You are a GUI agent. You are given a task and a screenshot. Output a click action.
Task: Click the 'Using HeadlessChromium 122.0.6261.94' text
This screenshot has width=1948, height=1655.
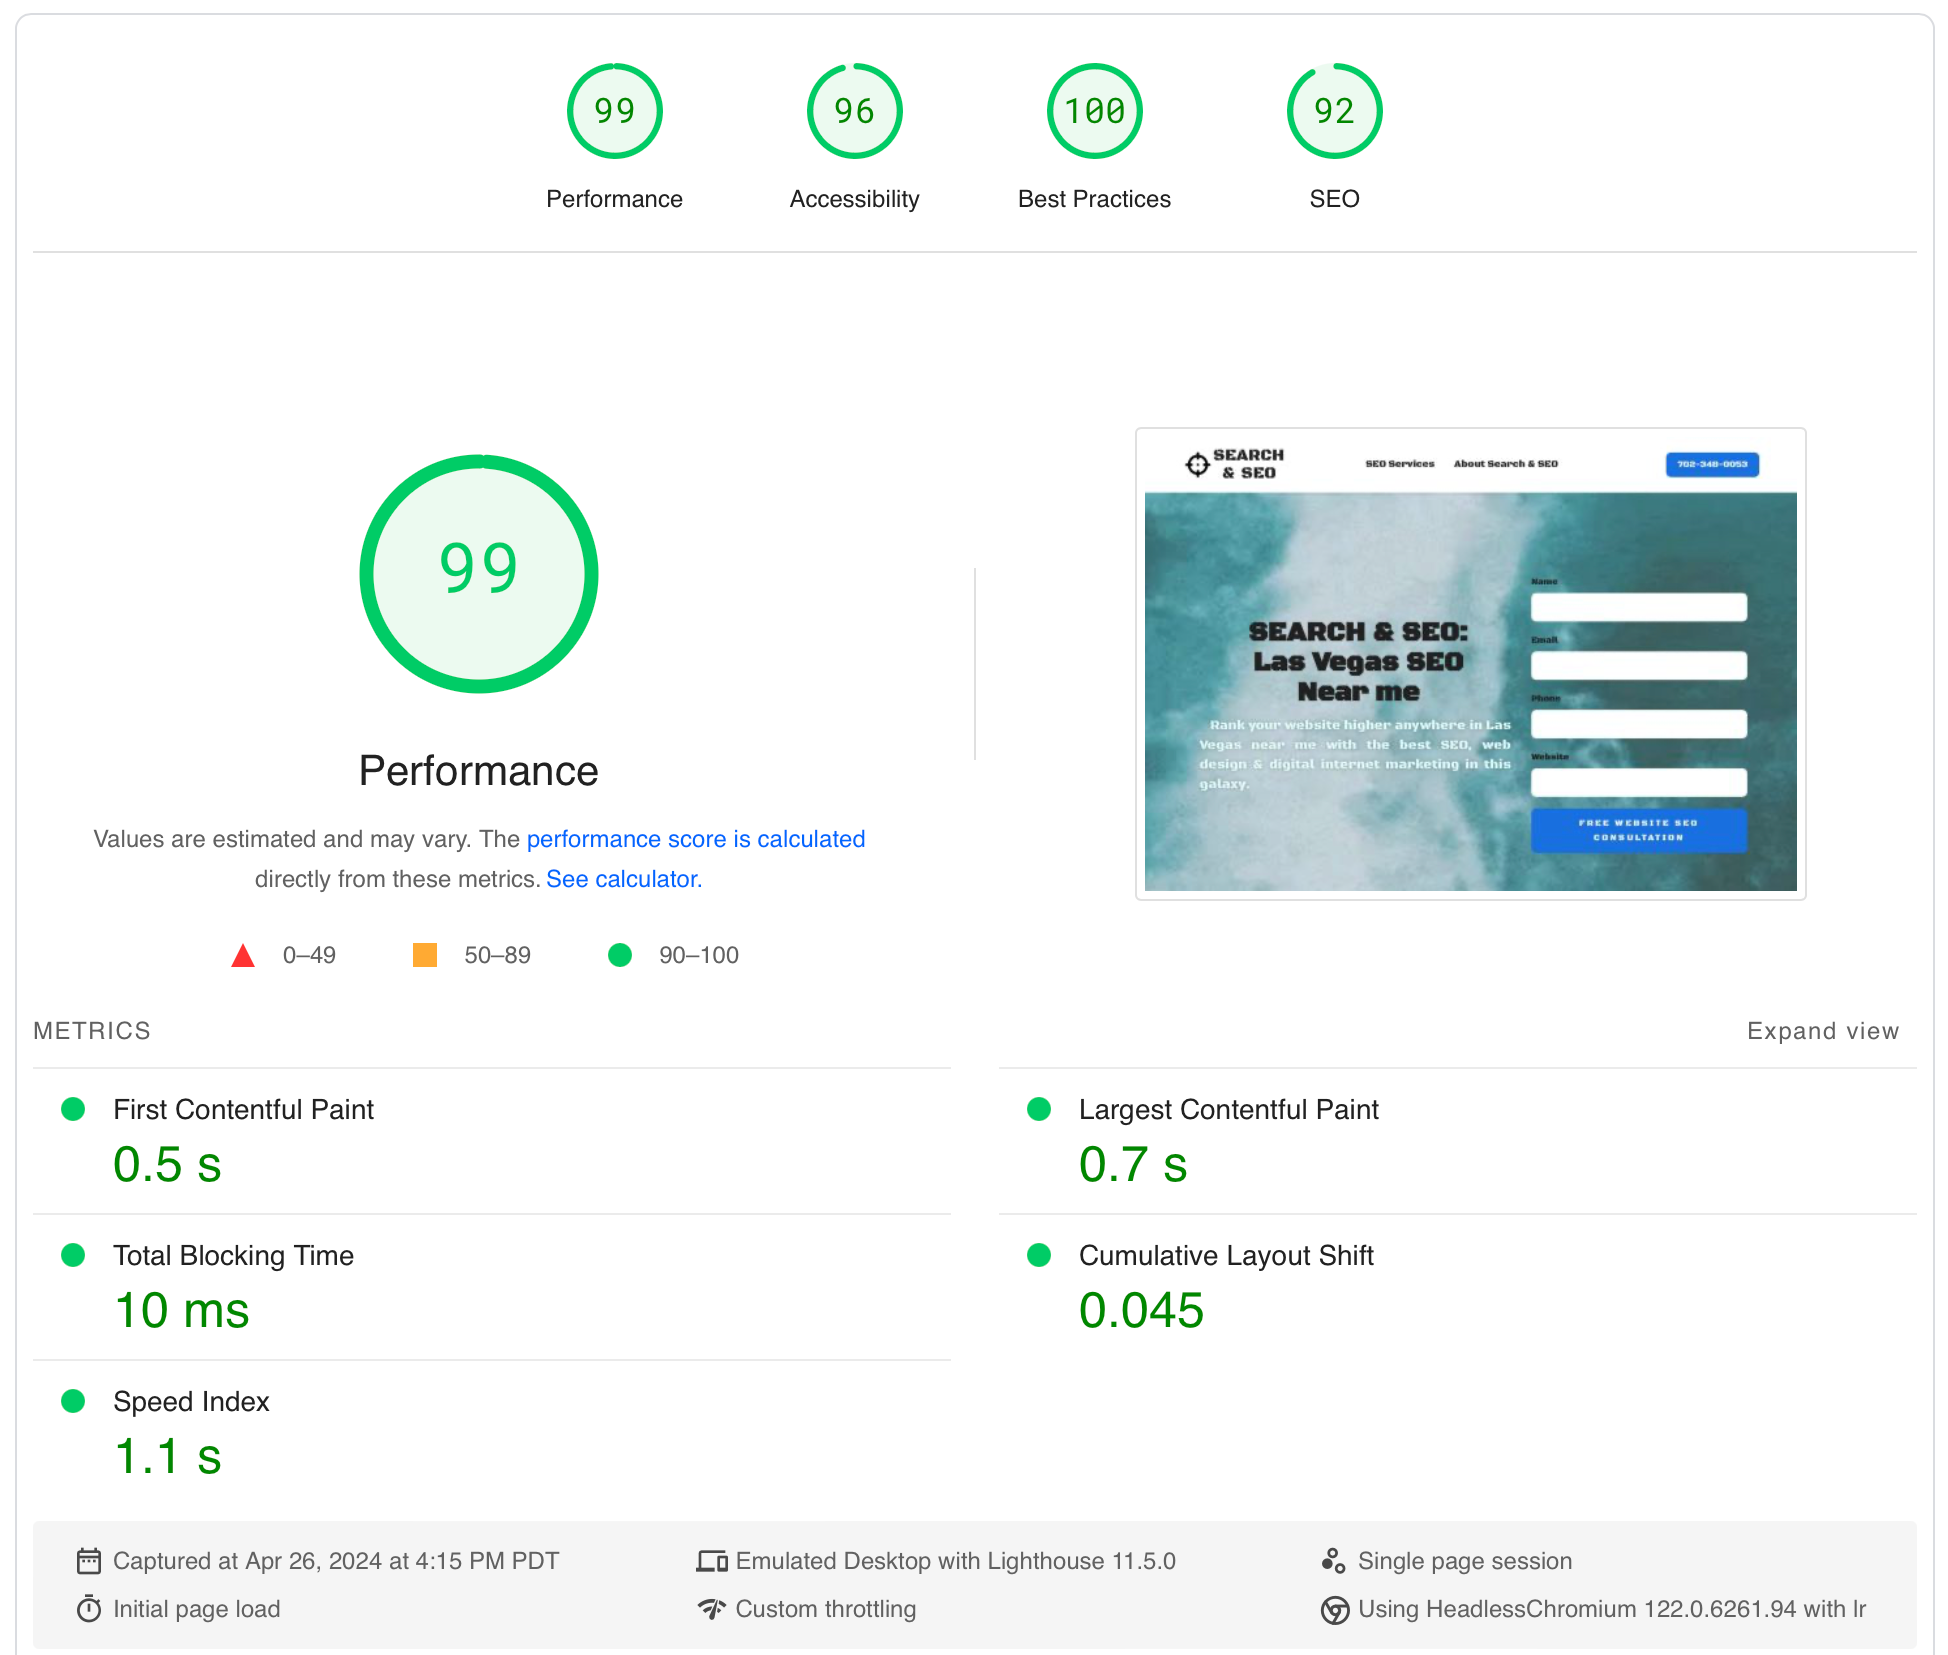1611,1609
